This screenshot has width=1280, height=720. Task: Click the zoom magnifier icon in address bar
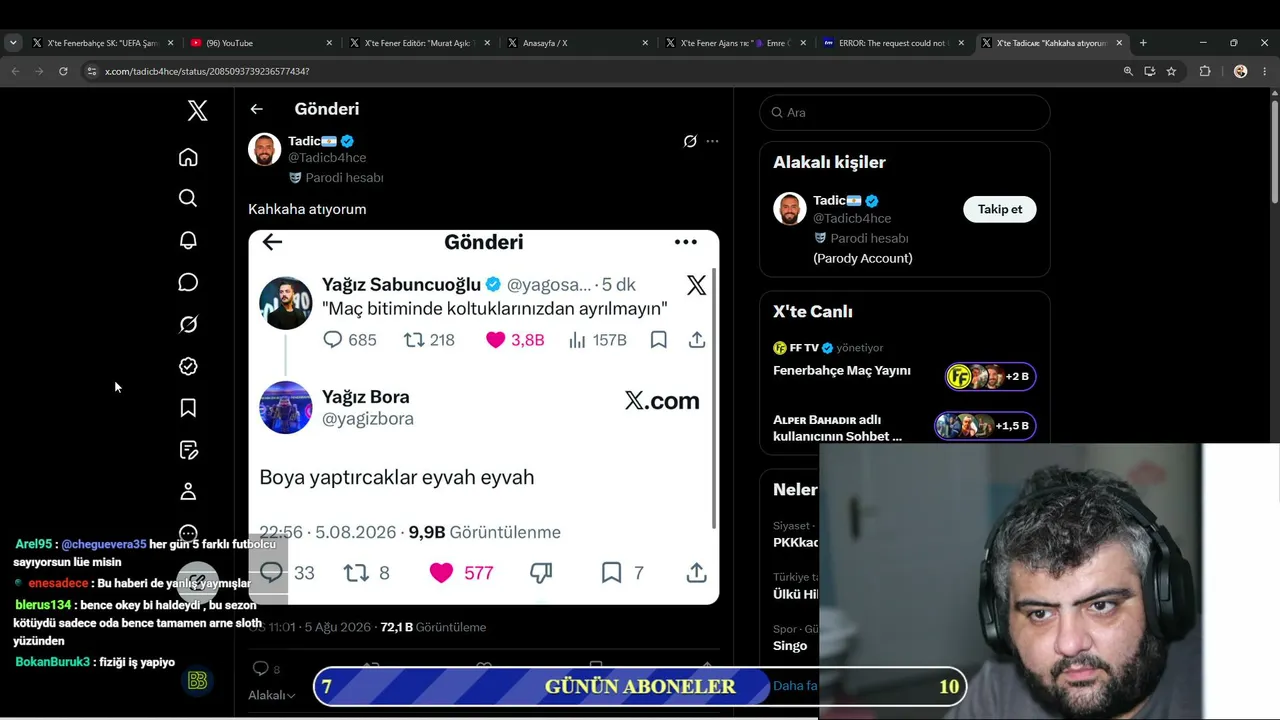pyautogui.click(x=1128, y=71)
